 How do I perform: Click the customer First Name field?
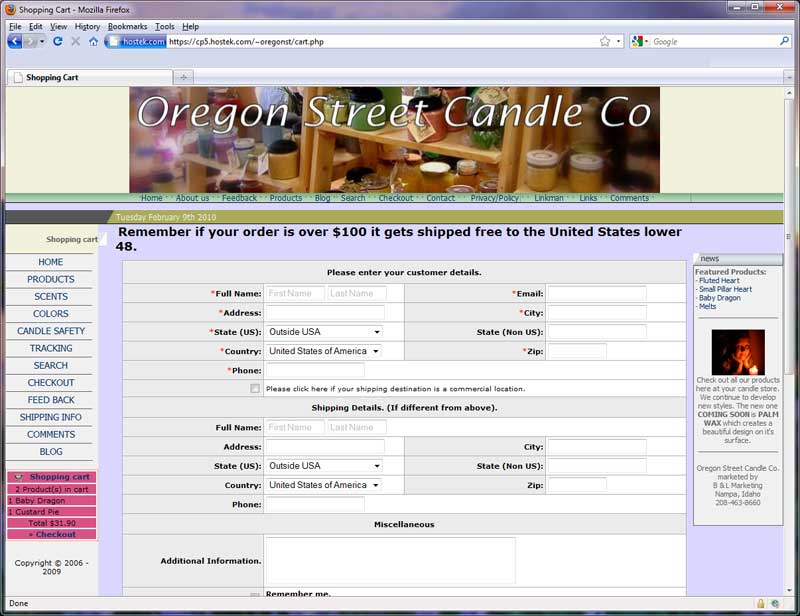pyautogui.click(x=295, y=293)
